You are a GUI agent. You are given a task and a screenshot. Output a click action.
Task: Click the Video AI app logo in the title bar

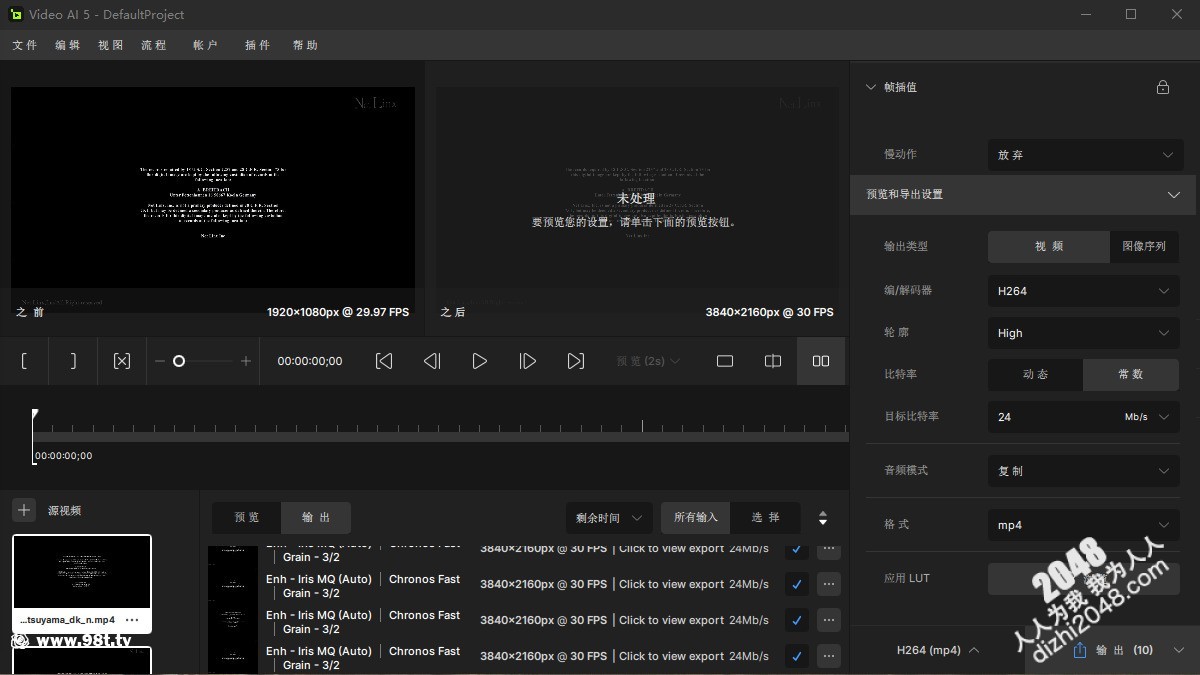coord(16,14)
